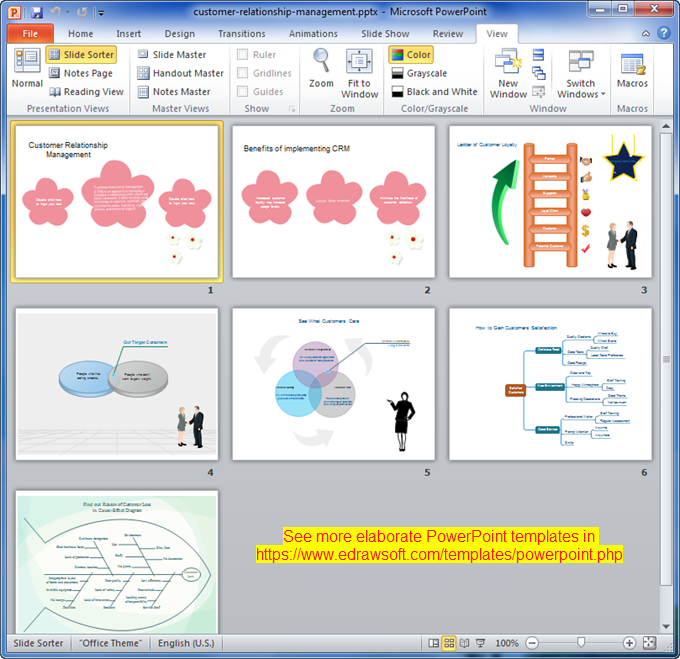The image size is (680, 659).
Task: Switch to the Slide Show tab
Action: (x=385, y=33)
